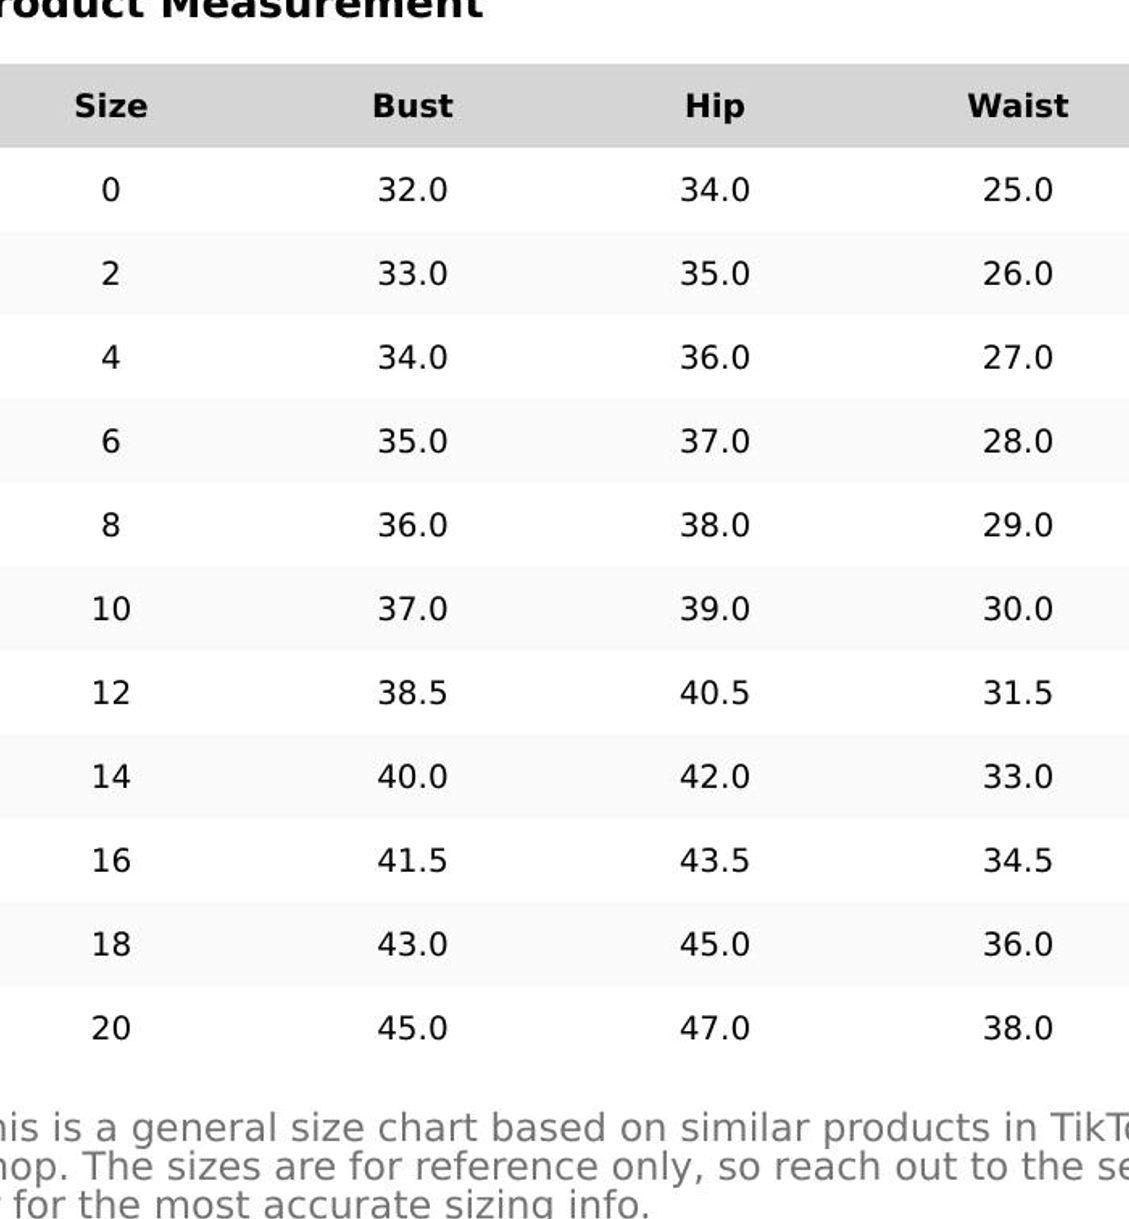Click bust value 43.0 in size 18 row

coord(412,945)
